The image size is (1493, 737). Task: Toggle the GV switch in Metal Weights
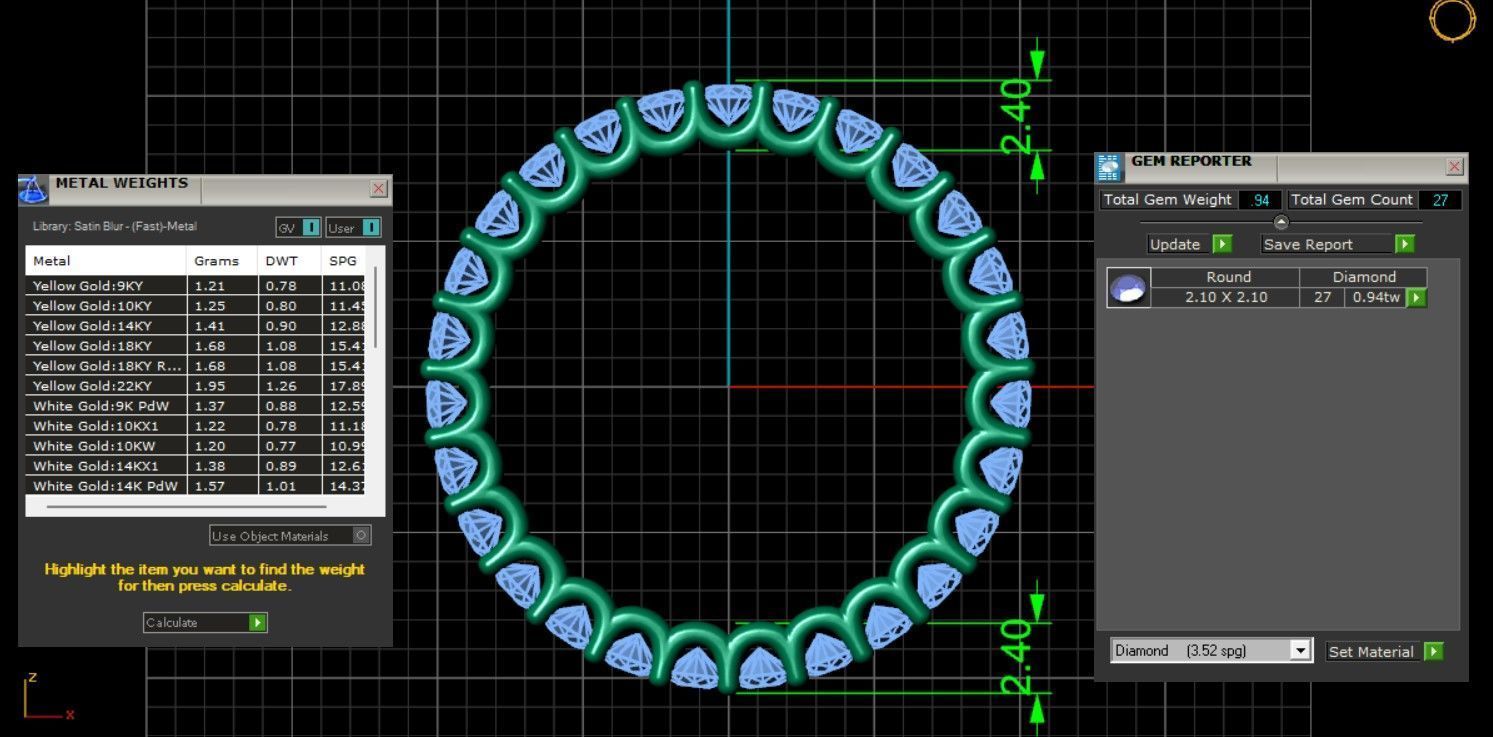pyautogui.click(x=310, y=228)
